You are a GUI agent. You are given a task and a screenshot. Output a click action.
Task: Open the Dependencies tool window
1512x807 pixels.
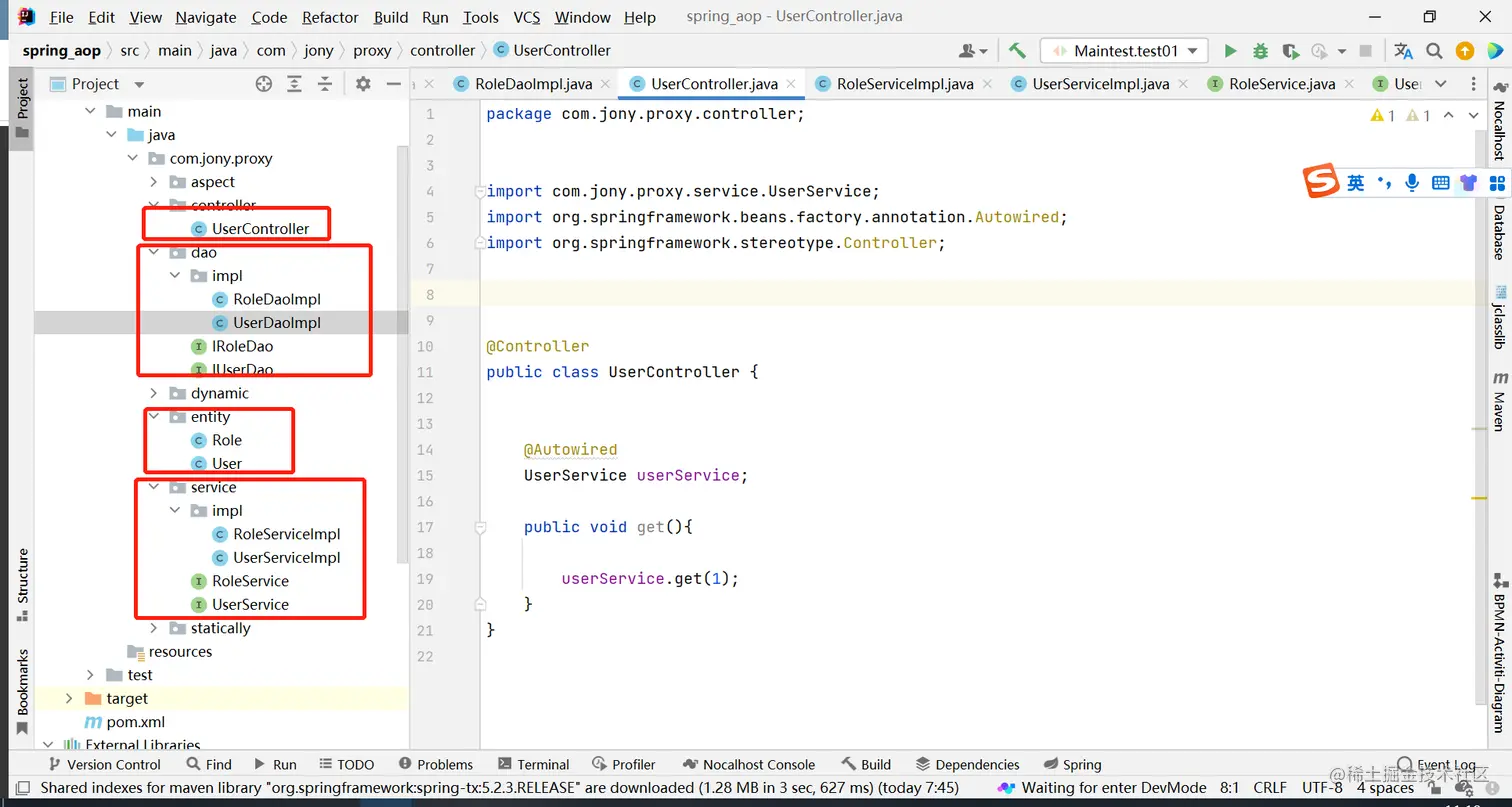tap(967, 764)
